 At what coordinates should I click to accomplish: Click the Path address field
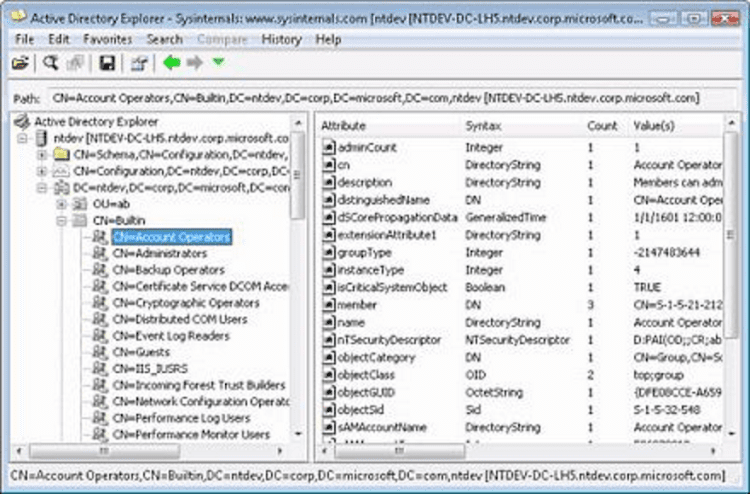click(x=391, y=99)
